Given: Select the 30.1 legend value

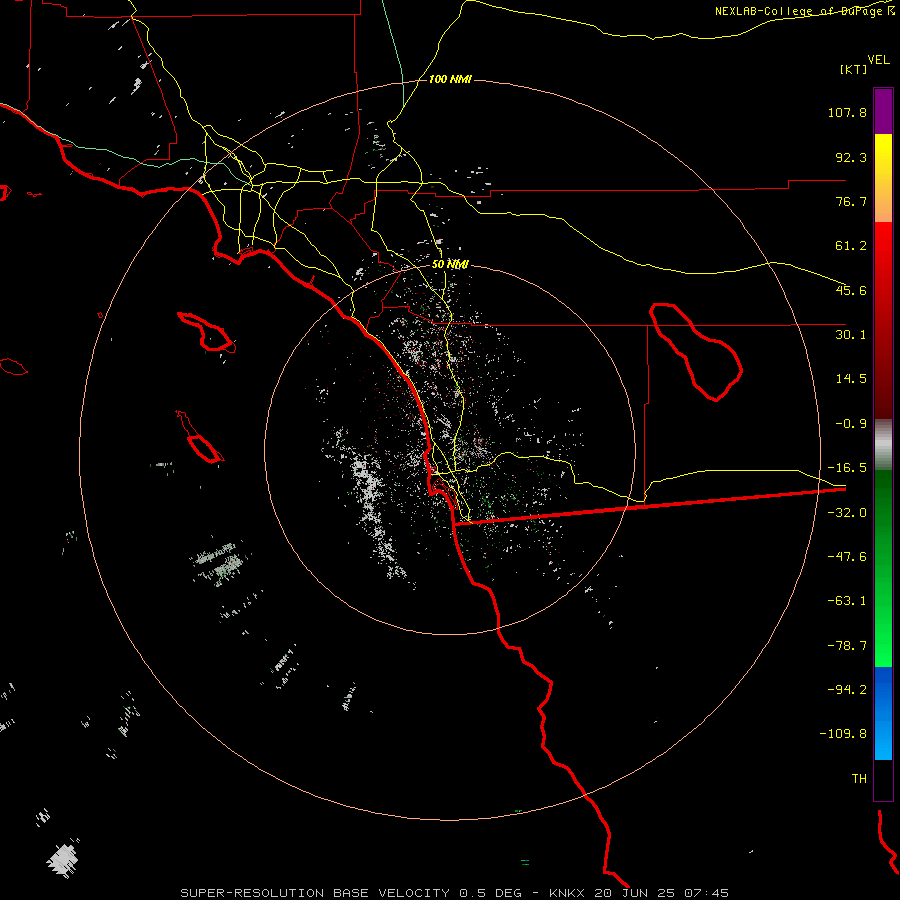Looking at the screenshot, I should pyautogui.click(x=851, y=335).
